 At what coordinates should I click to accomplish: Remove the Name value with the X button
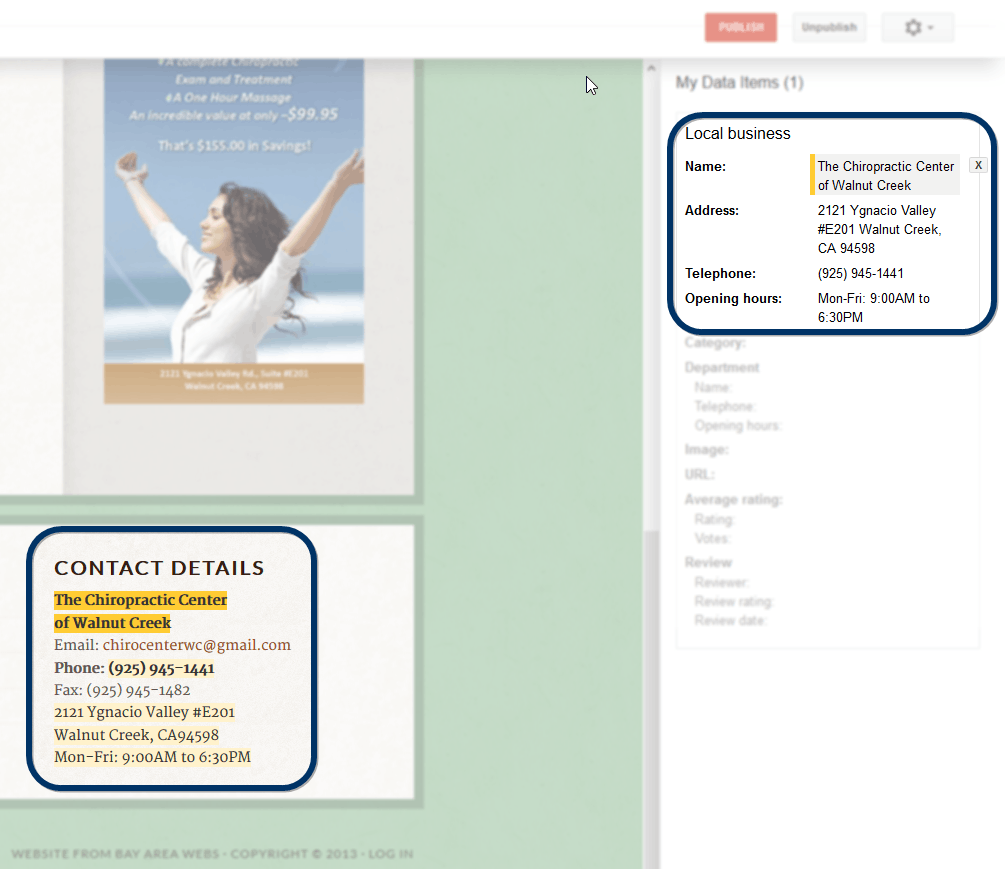(978, 165)
